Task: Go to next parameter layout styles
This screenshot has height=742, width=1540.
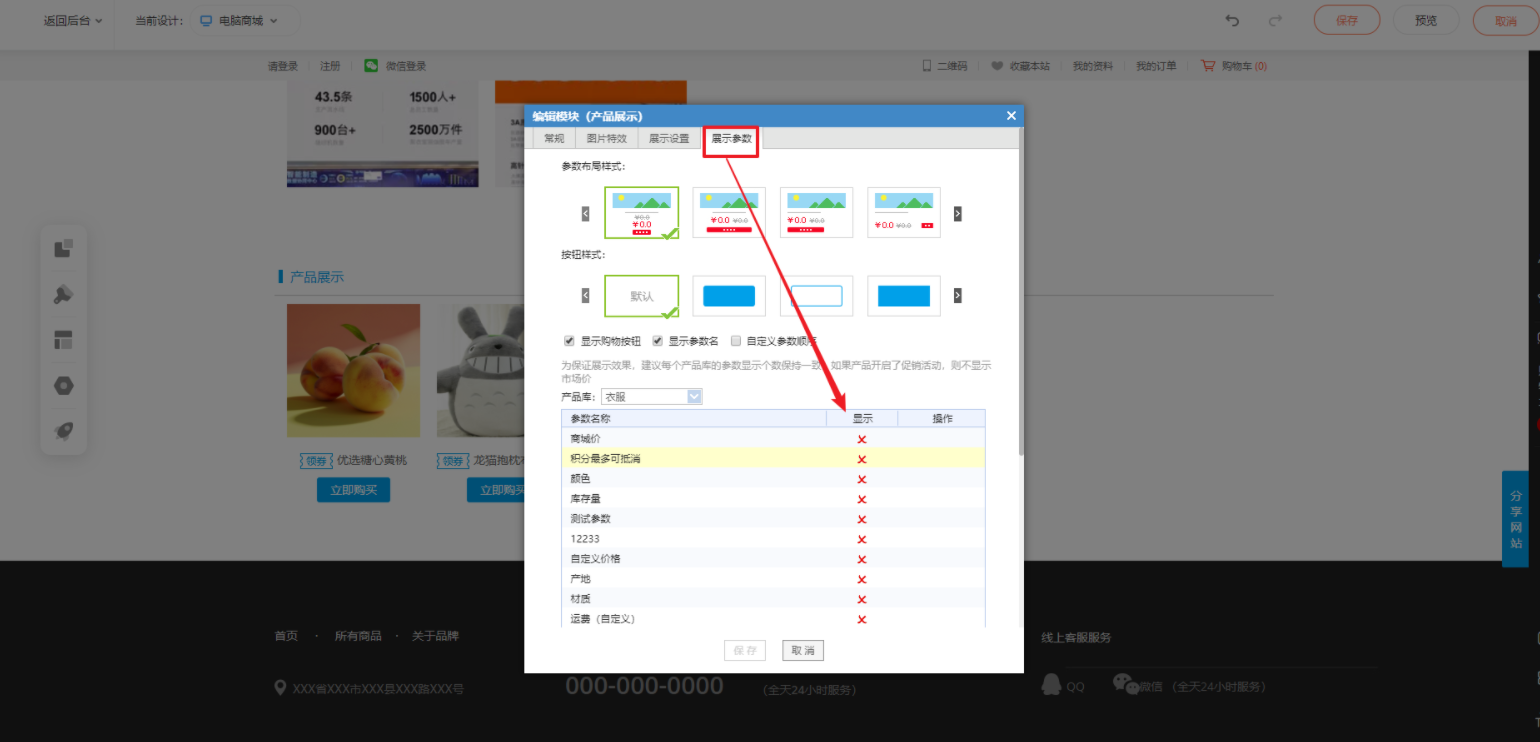Action: 958,213
